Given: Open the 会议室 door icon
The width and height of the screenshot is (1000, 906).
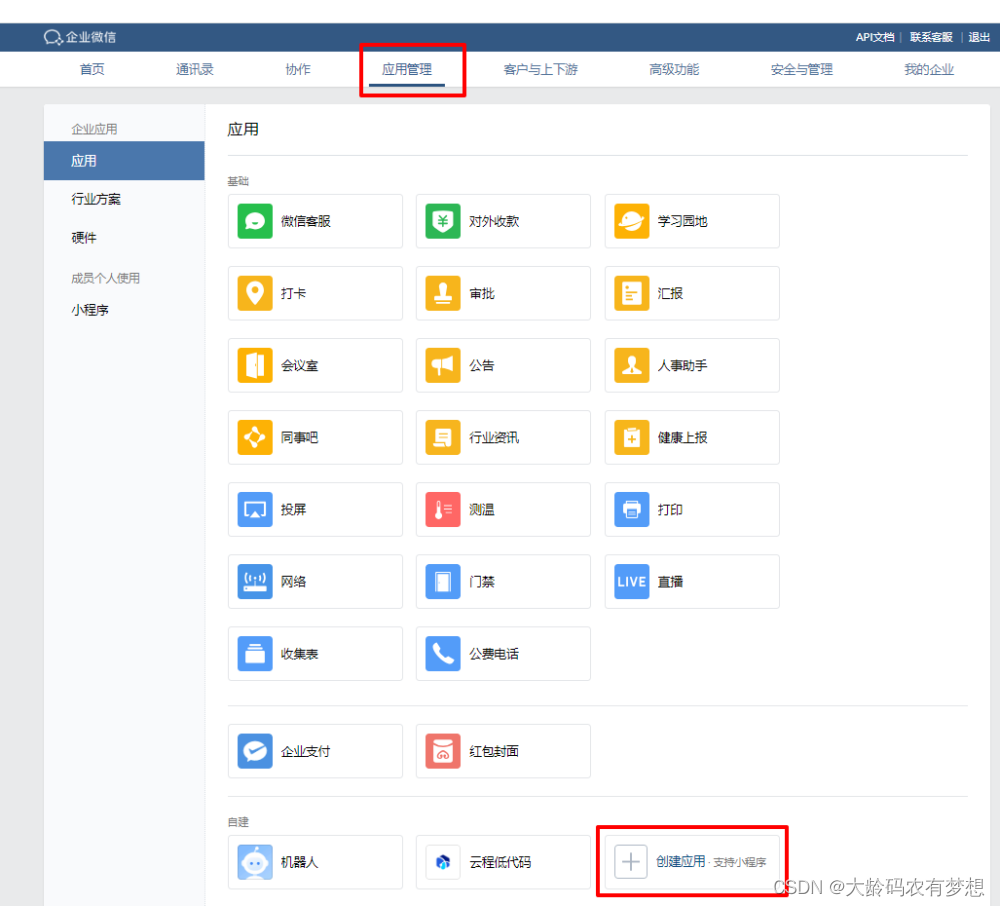Looking at the screenshot, I should pos(254,365).
